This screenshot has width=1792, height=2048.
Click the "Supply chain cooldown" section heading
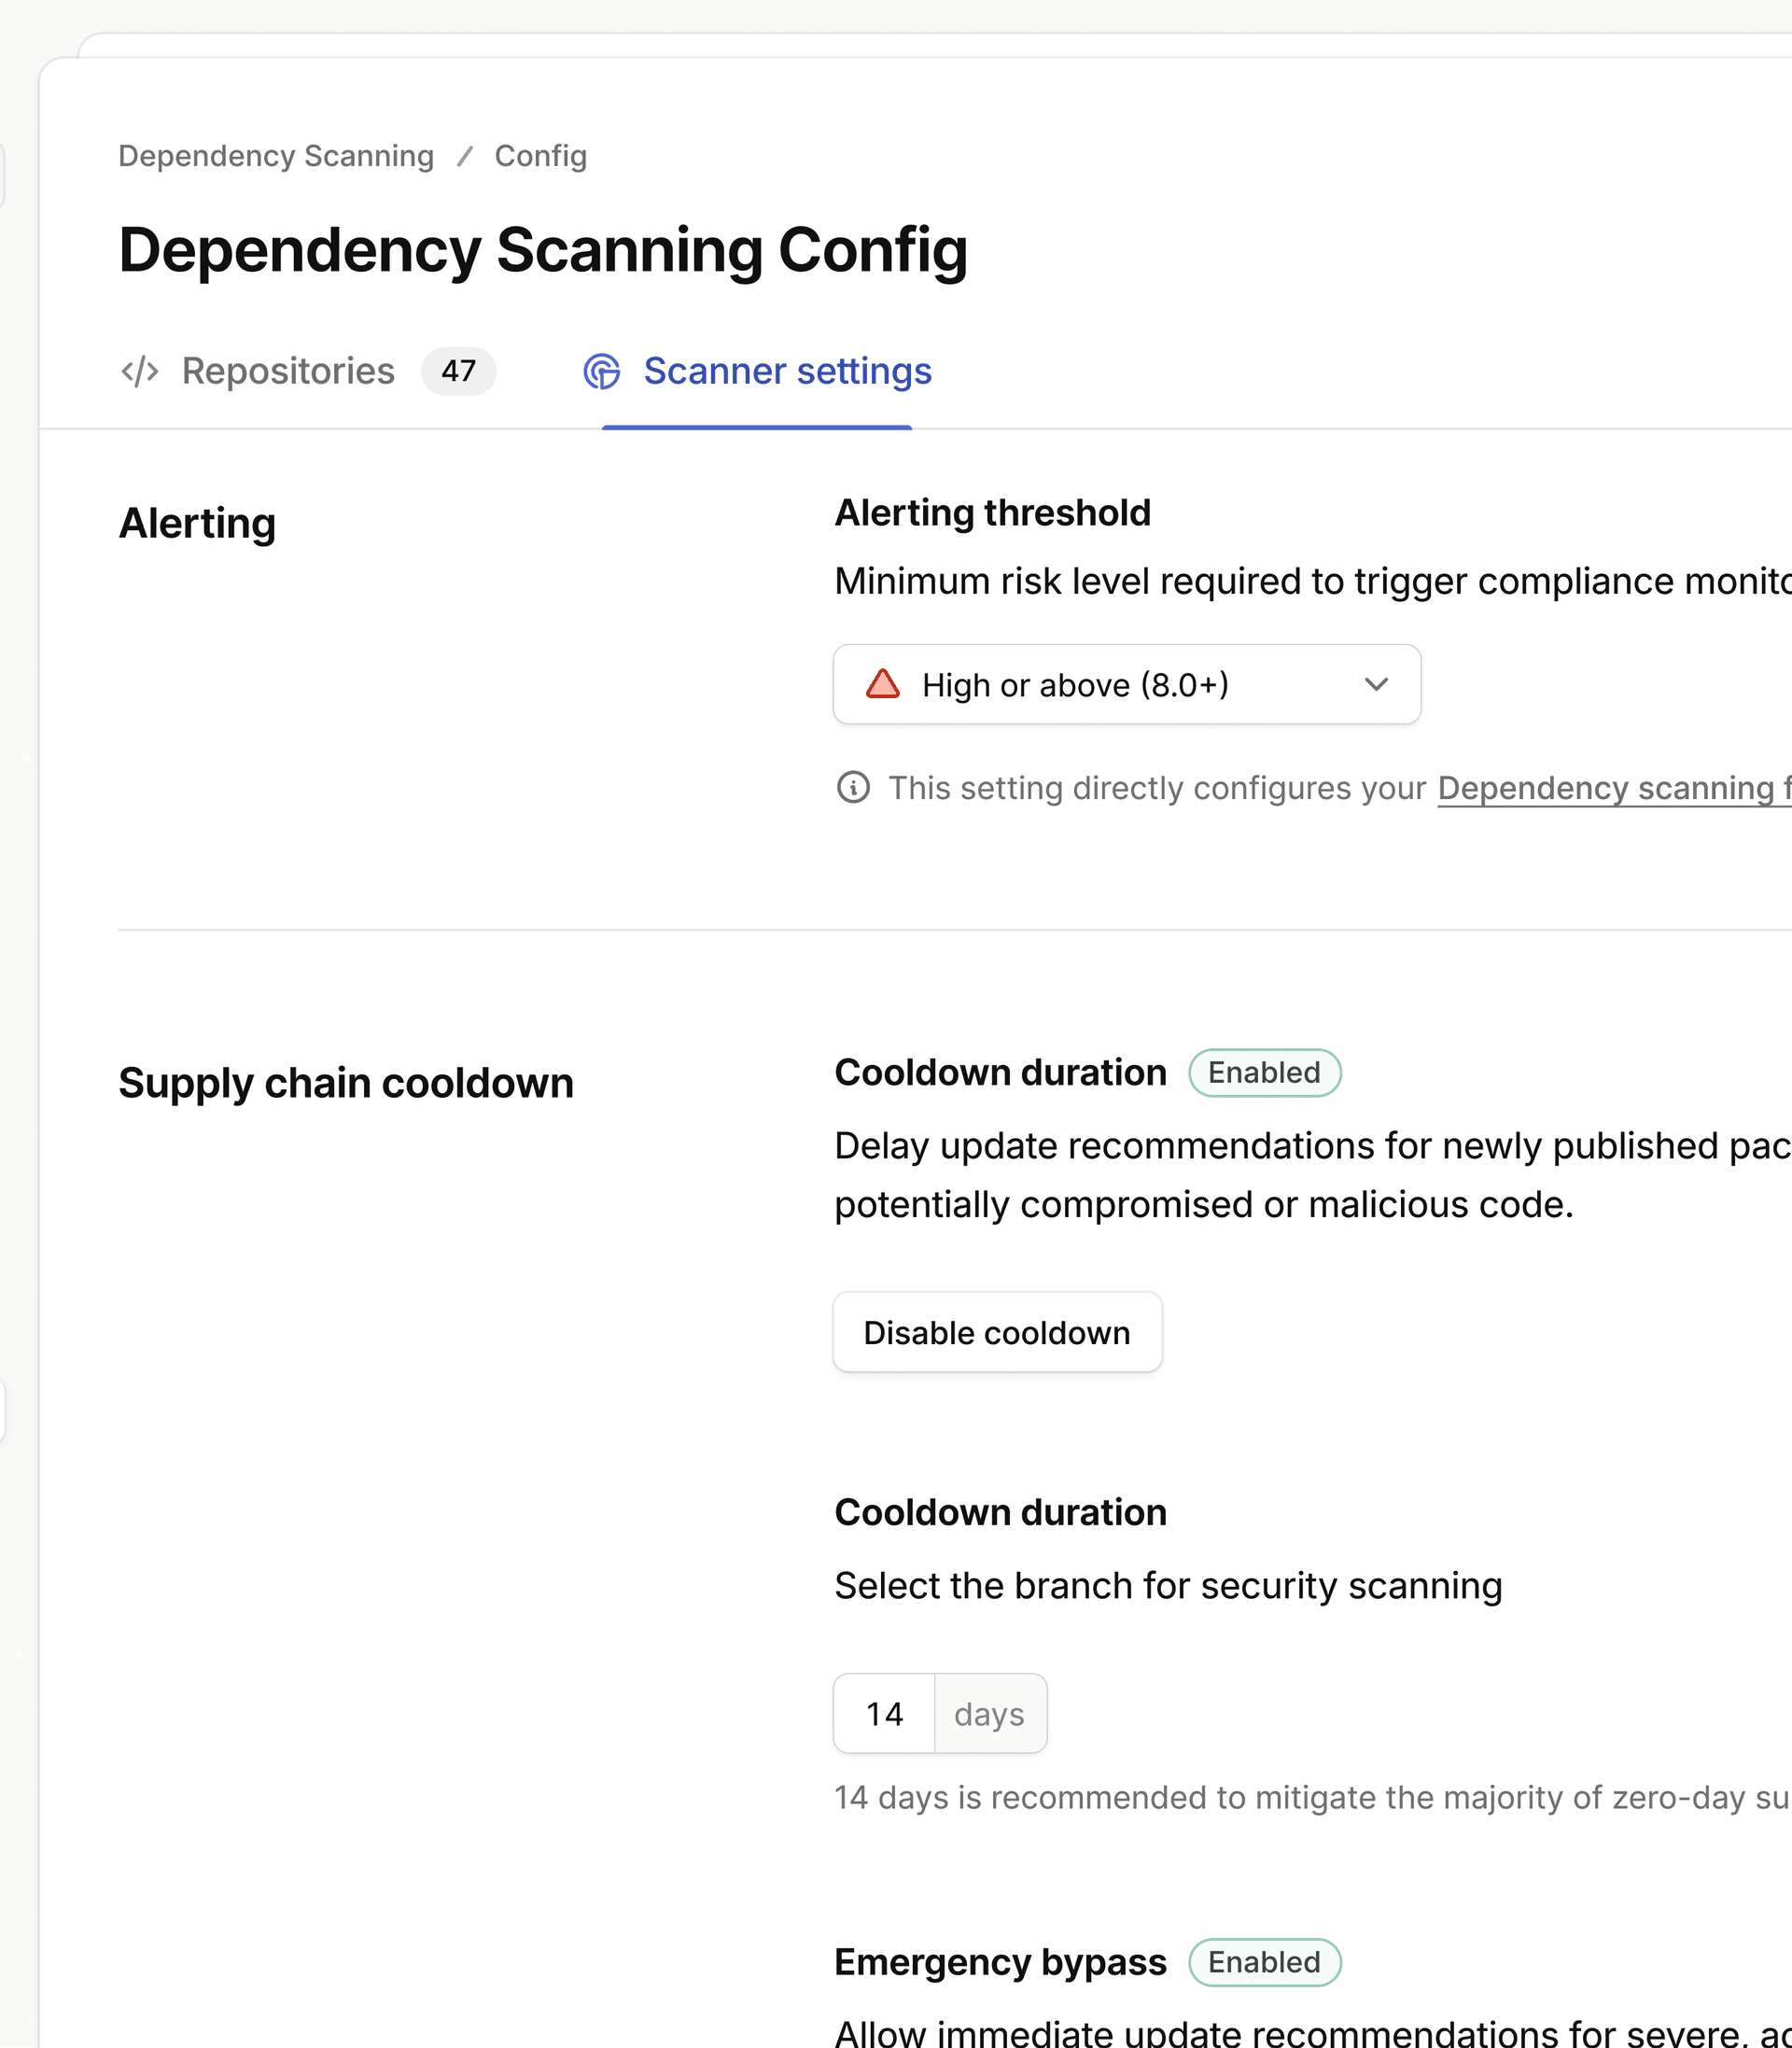[x=345, y=1082]
